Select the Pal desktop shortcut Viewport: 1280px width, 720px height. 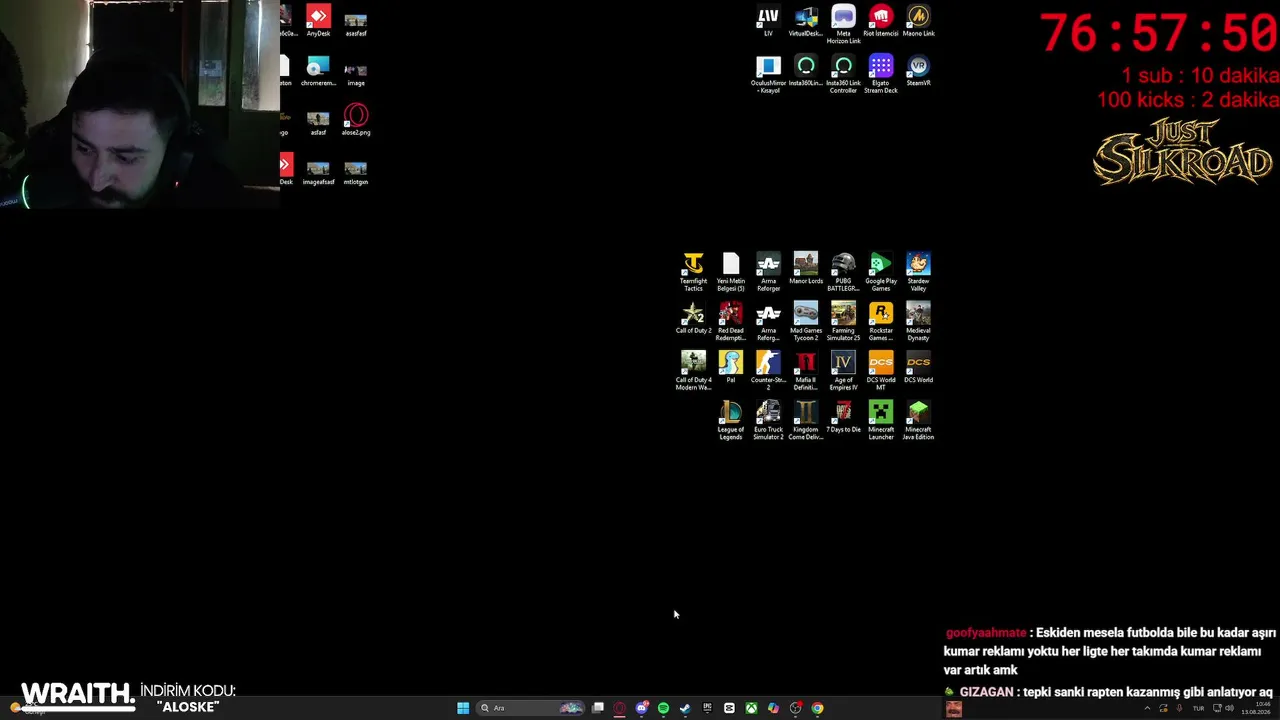pos(731,367)
